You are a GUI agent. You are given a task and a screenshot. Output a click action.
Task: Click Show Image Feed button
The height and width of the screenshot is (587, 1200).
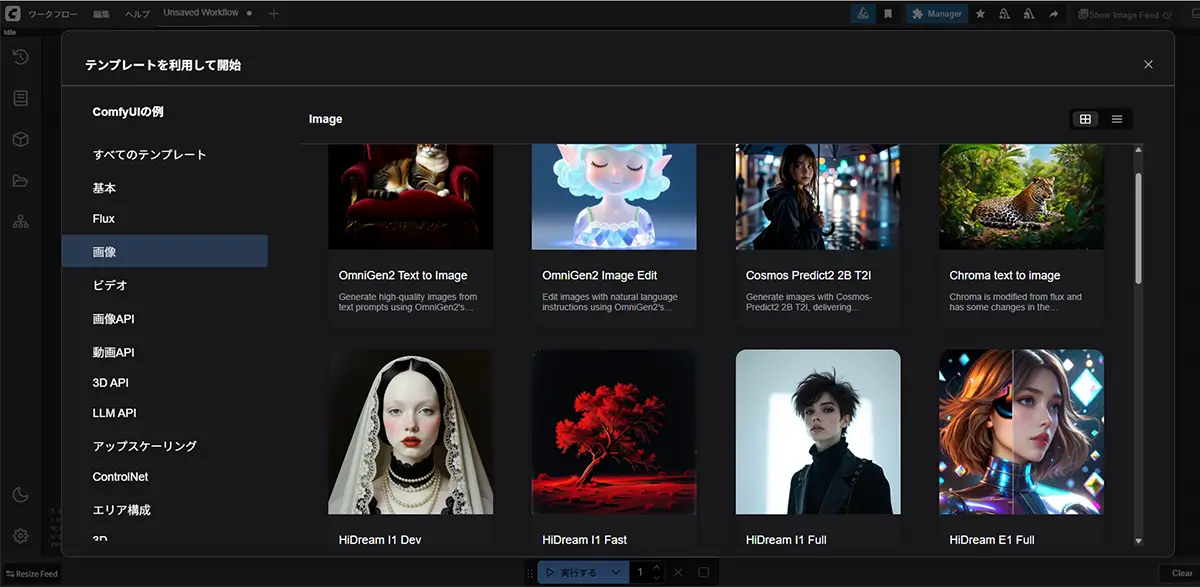(1123, 15)
